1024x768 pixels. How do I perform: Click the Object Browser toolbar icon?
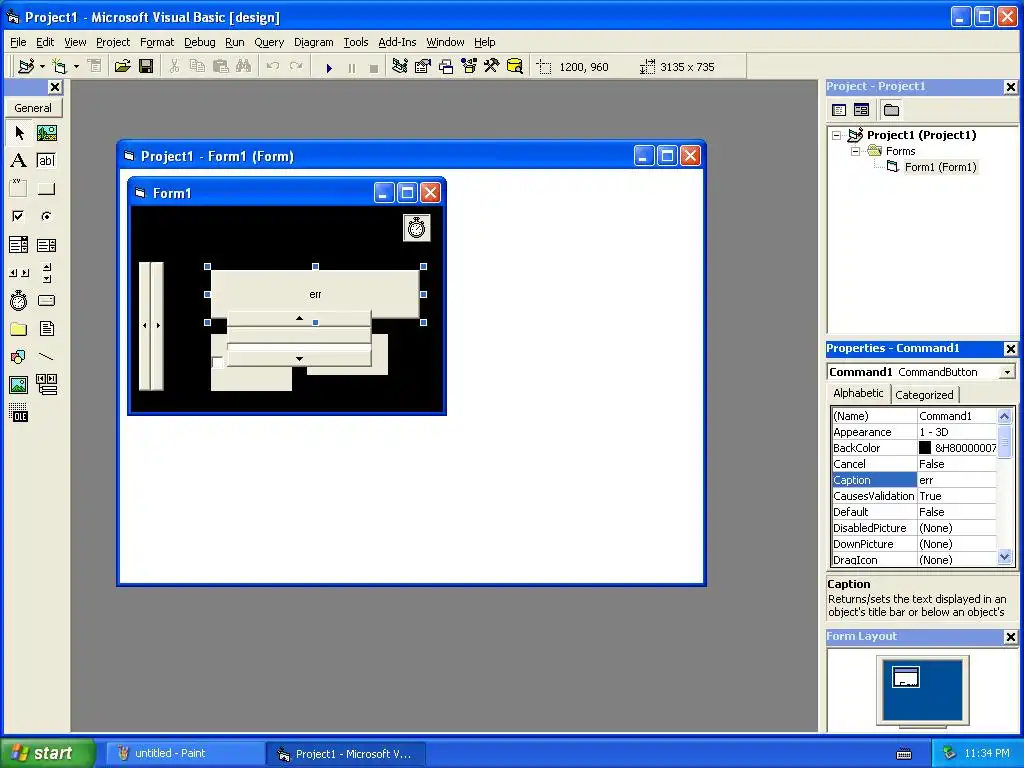[469, 67]
